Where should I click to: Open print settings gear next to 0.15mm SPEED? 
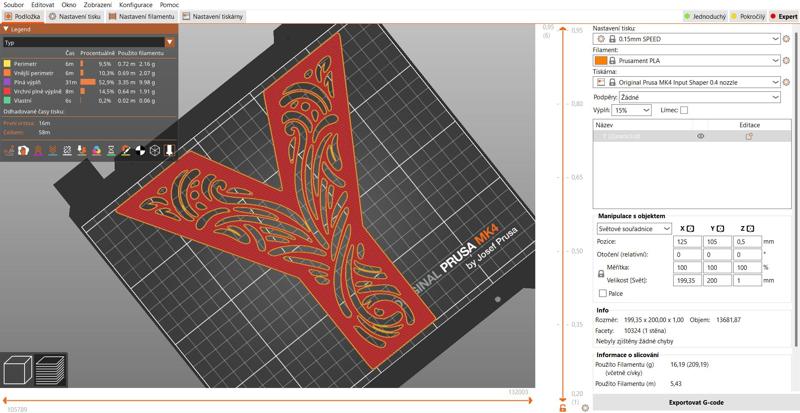(x=786, y=38)
